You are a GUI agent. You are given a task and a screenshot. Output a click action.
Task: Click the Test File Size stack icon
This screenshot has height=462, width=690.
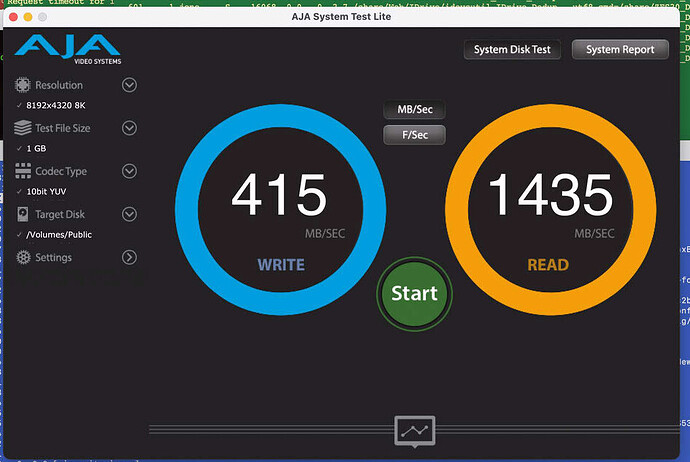tap(24, 129)
